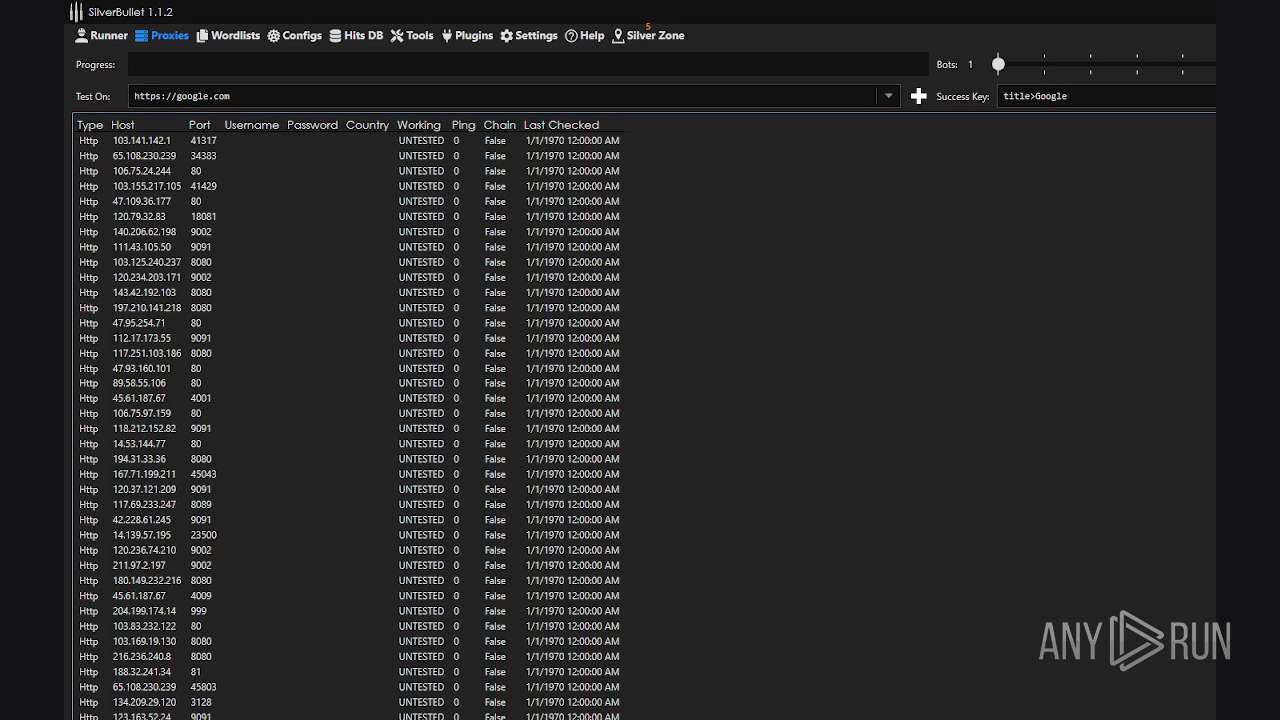This screenshot has height=720, width=1280.
Task: Select proxy host 143.42.192.103
Action: coord(144,292)
